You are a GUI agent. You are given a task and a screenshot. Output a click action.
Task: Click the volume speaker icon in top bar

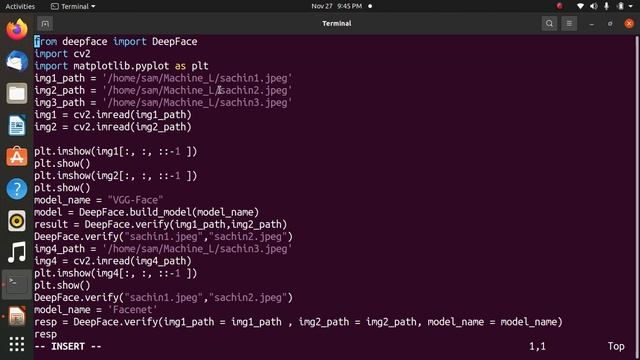pyautogui.click(x=593, y=6)
